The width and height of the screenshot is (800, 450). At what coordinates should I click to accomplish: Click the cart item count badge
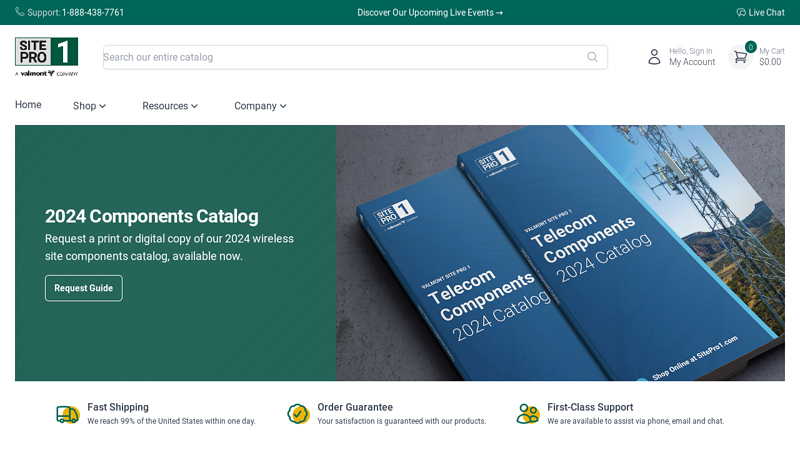click(x=751, y=47)
